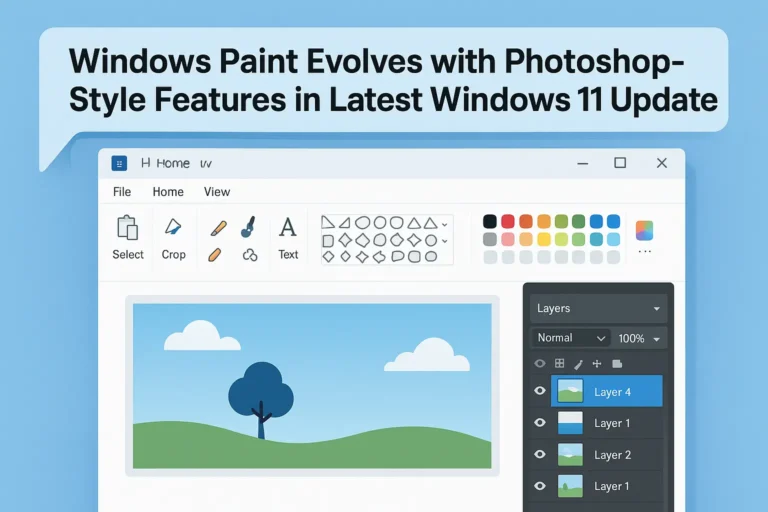Choose the peach light-orange swatch
This screenshot has width=768, height=512.
[x=526, y=239]
